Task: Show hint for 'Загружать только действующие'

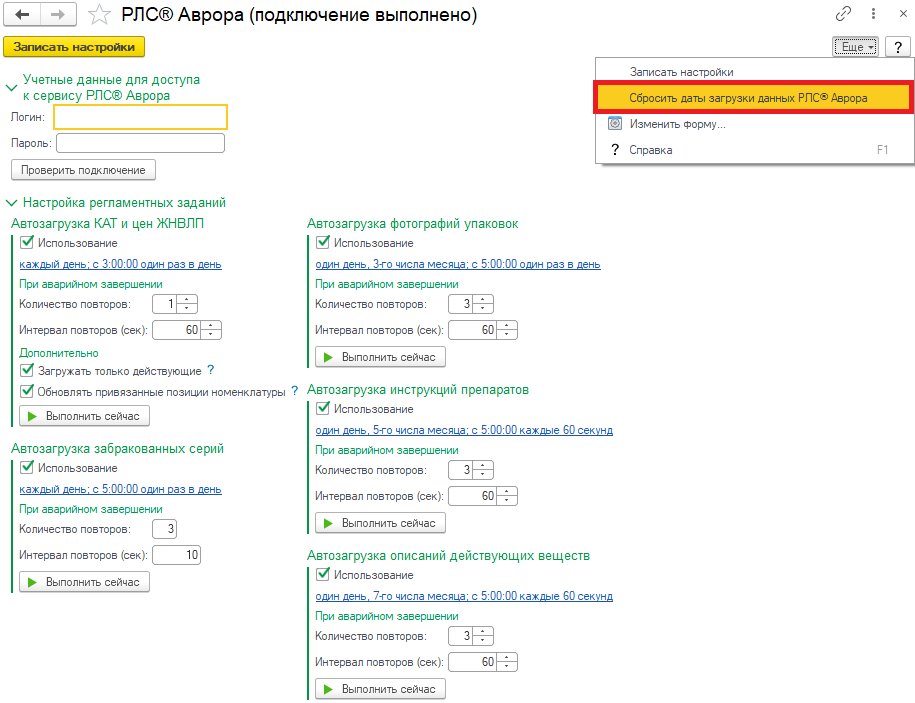Action: click(x=211, y=370)
